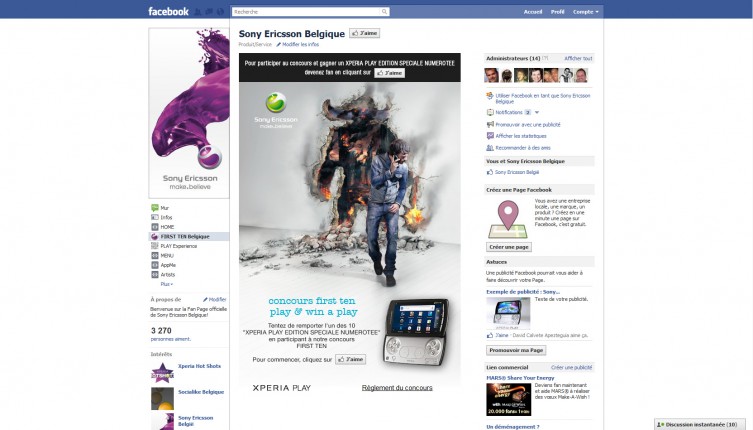Click J'aime link under ad example

click(x=502, y=335)
